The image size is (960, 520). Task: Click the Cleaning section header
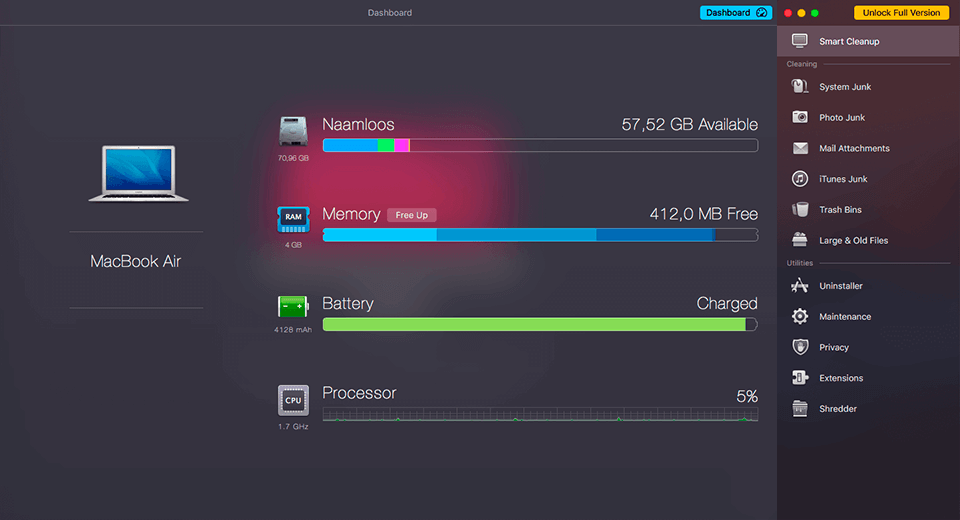(x=801, y=64)
